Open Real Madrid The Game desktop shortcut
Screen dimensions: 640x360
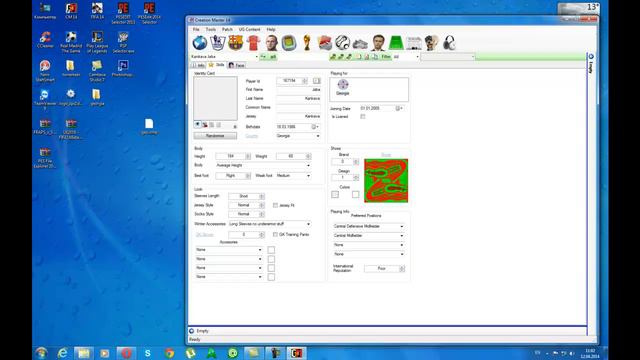pyautogui.click(x=71, y=42)
